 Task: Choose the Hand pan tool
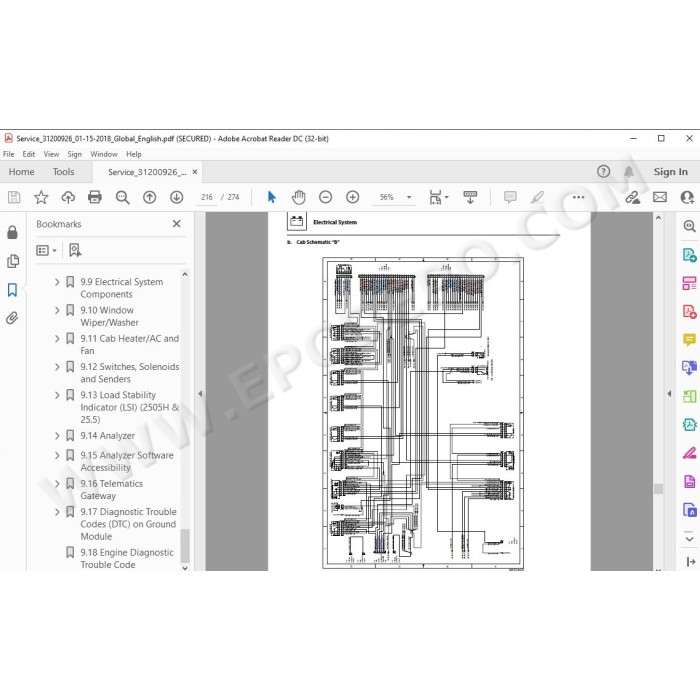coord(298,197)
